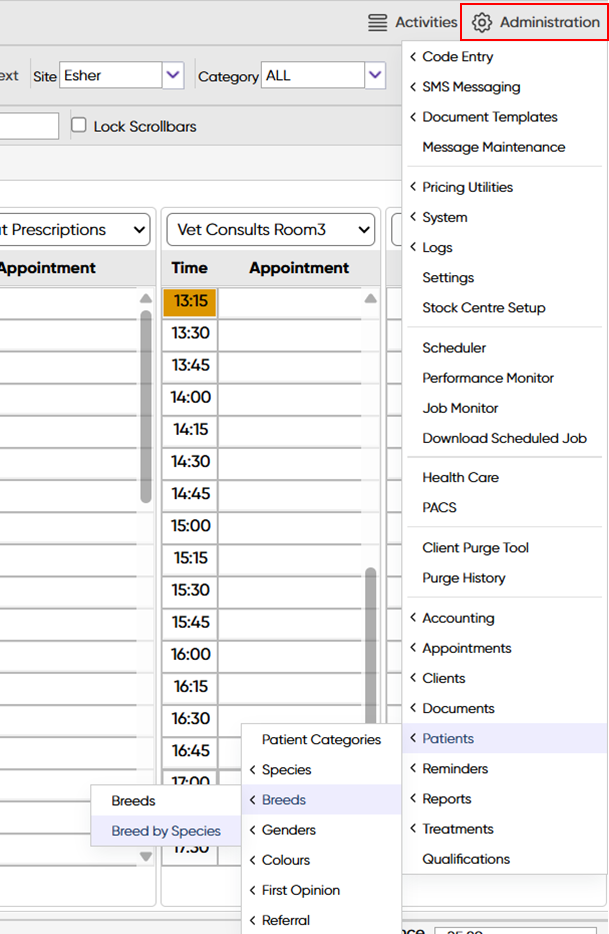Open the Stock Centre Setup option
Image resolution: width=609 pixels, height=934 pixels.
[x=483, y=308]
